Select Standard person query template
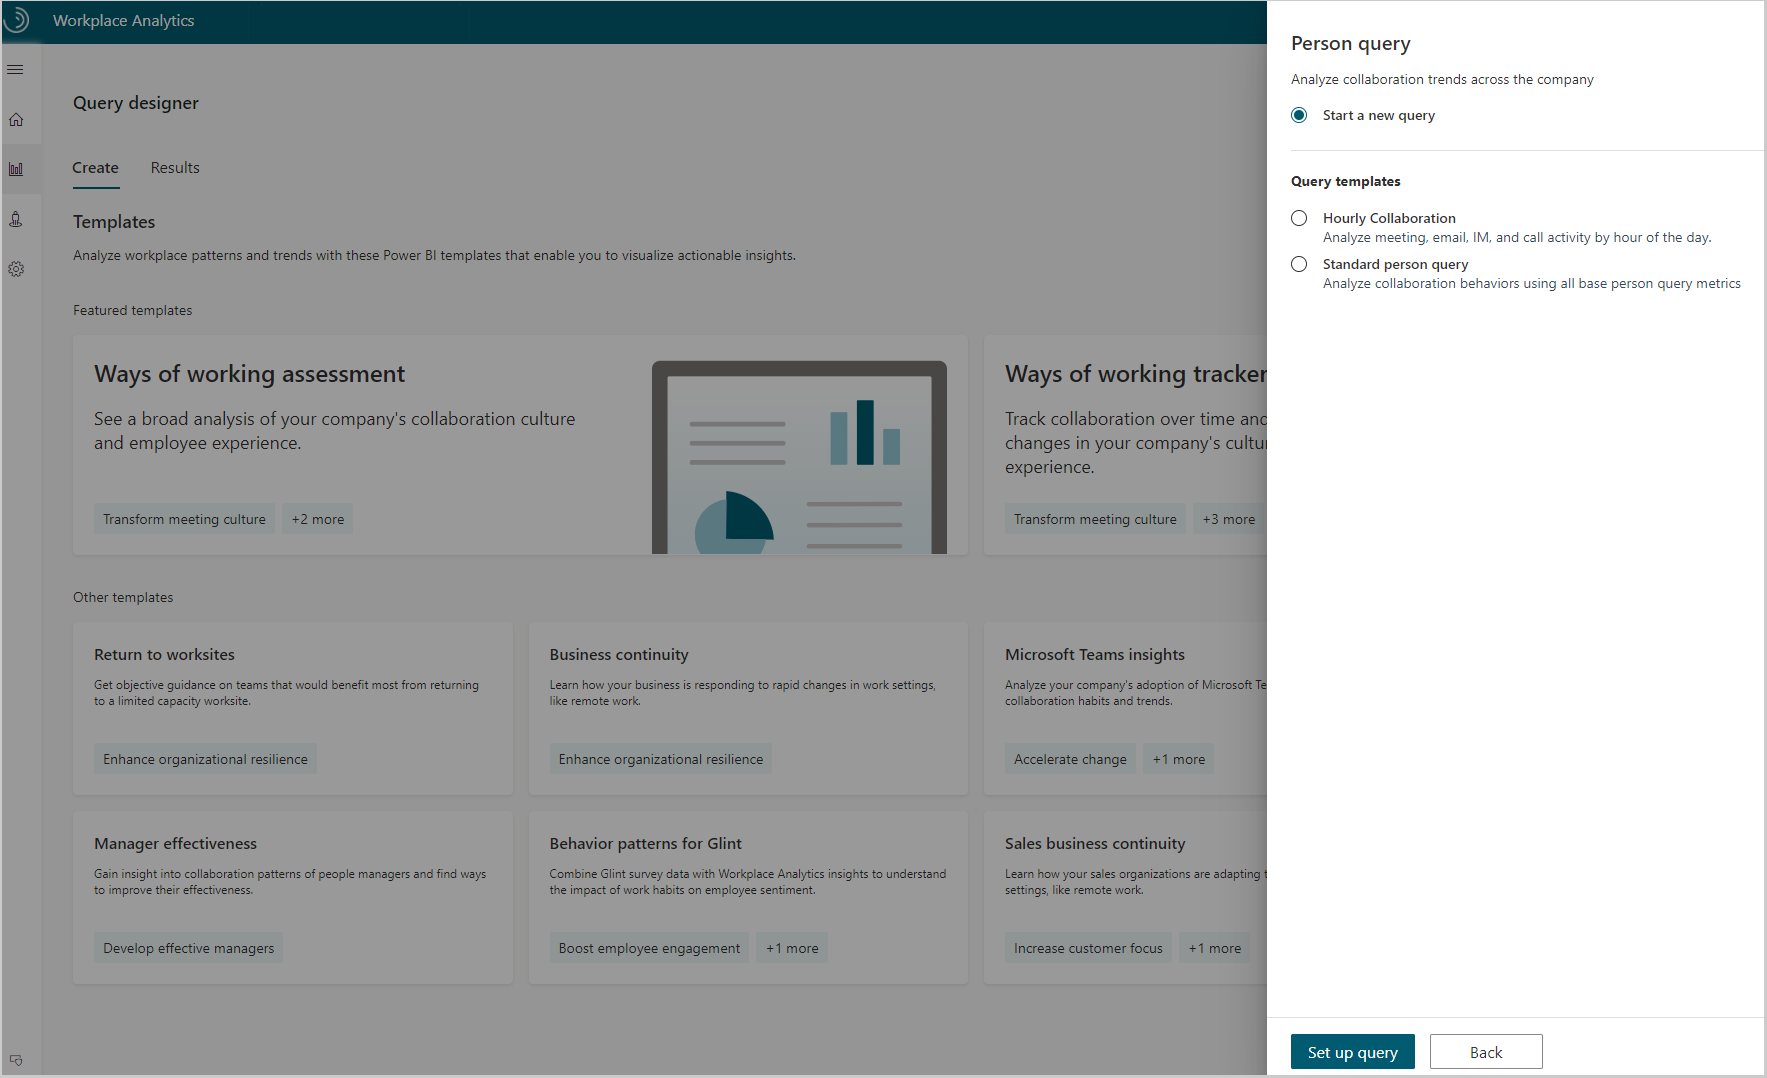The height and width of the screenshot is (1078, 1767). (1299, 264)
